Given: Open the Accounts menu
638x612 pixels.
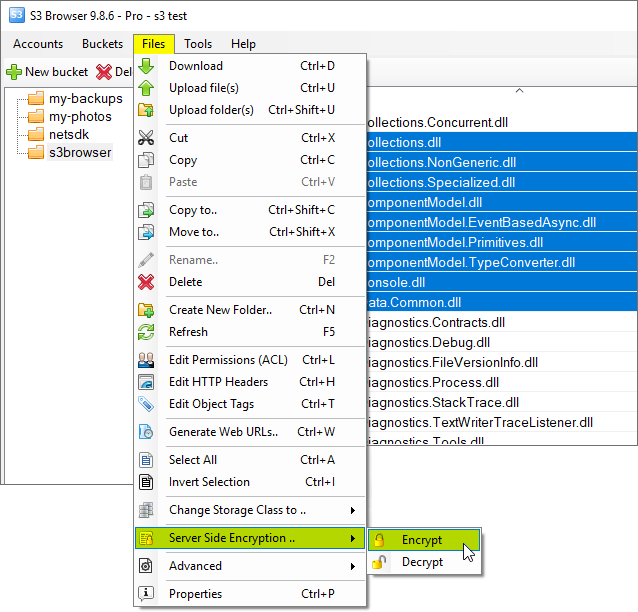Looking at the screenshot, I should tap(38, 44).
